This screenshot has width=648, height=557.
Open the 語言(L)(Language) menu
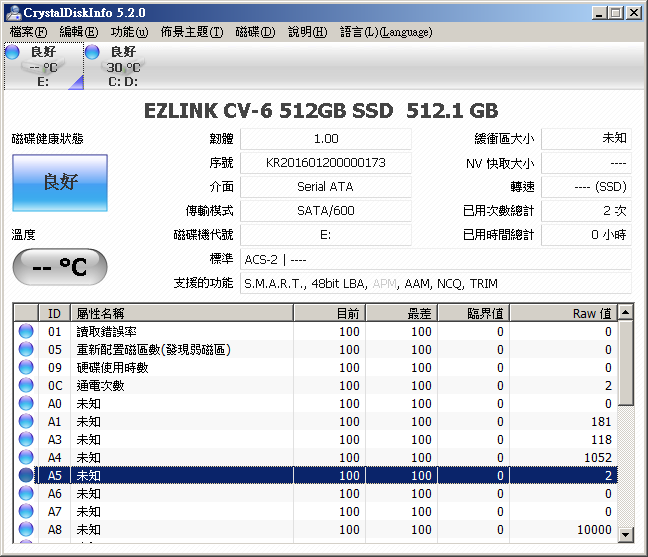[386, 32]
